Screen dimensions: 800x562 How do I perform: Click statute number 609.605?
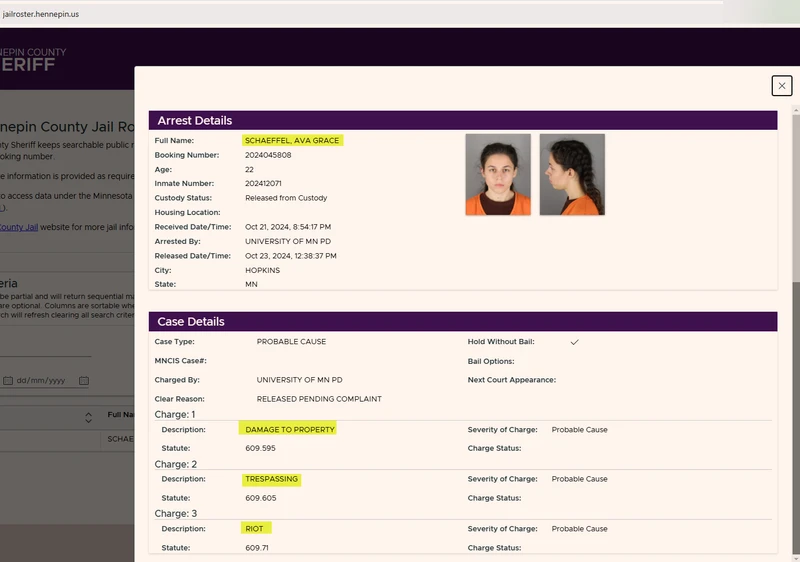[260, 498]
